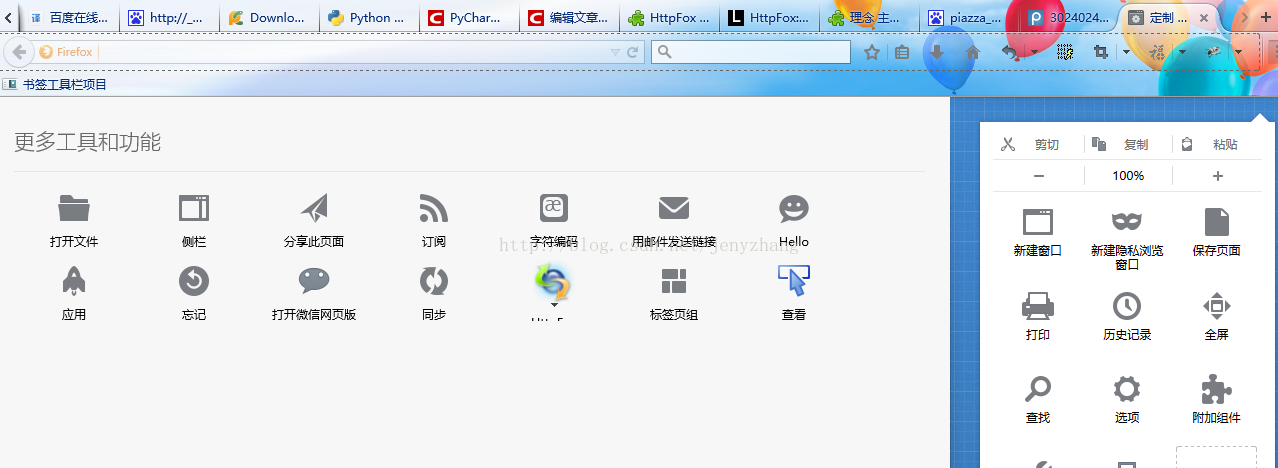Open New Private Window (新建隐私浏览窗口) mask icon

click(x=1127, y=221)
